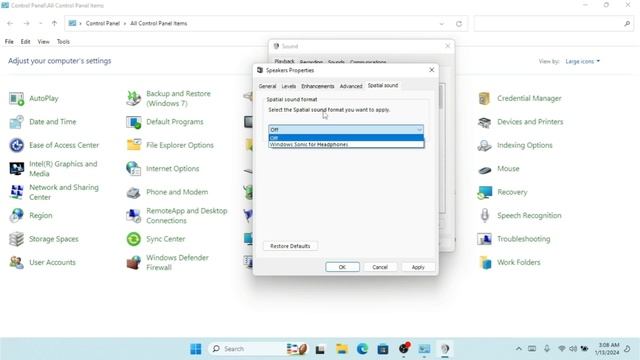Switch to the Enhancements tab
The image size is (640, 360).
click(318, 86)
